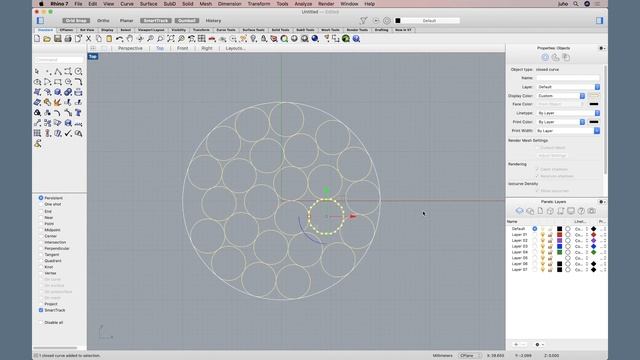640x360 pixels.
Task: Select the Pan hand tool
Action: pos(130,39)
